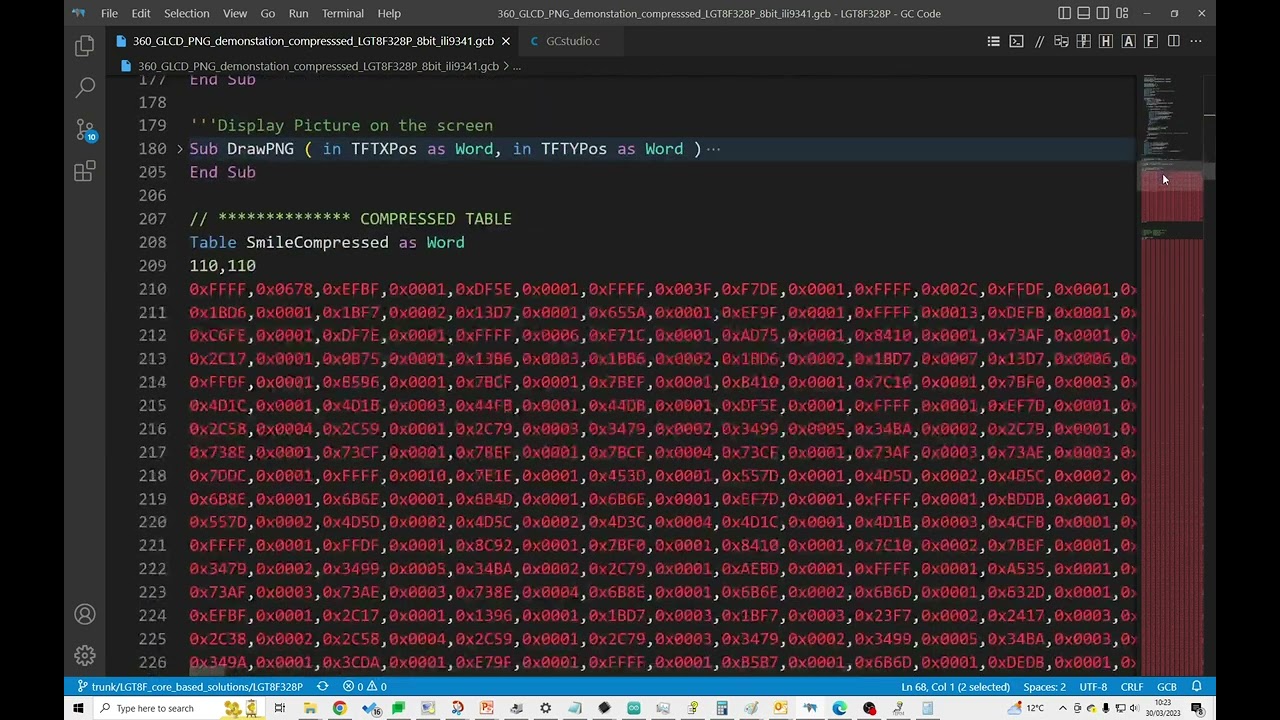
Task: Click the F icon in editor toolbar
Action: pyautogui.click(x=1150, y=41)
